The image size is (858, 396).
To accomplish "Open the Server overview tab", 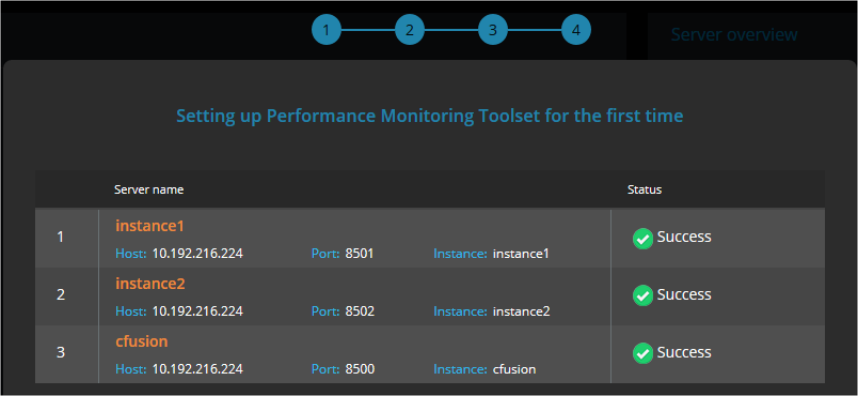I will (734, 34).
